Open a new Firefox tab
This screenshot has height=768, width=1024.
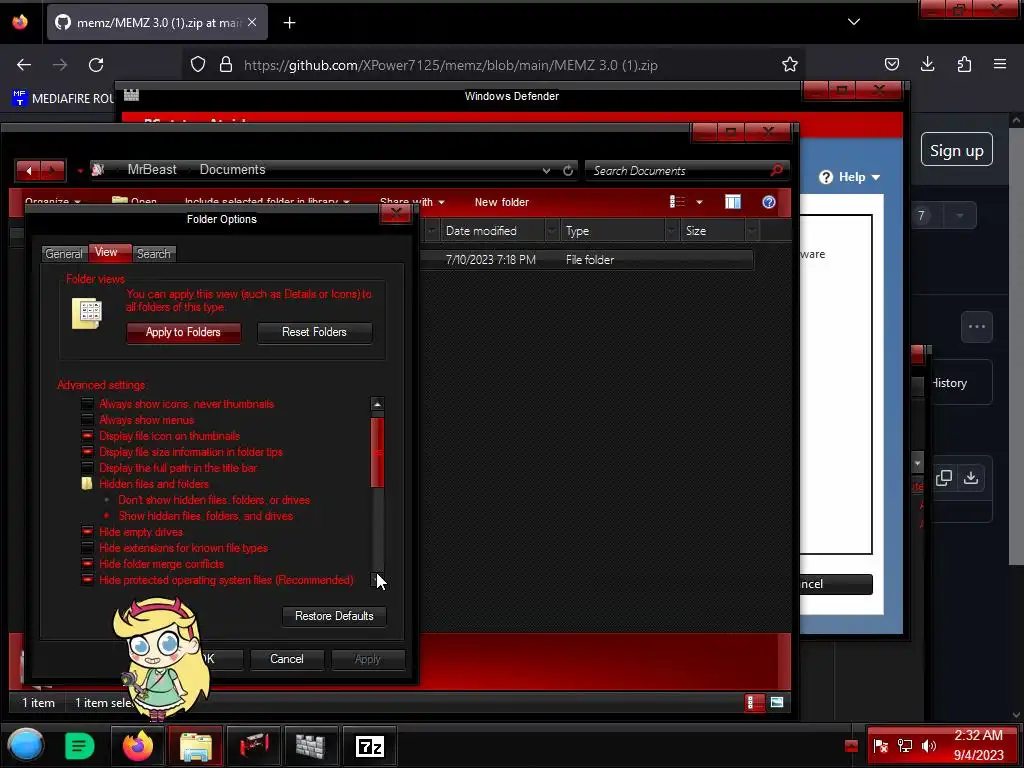(x=289, y=23)
